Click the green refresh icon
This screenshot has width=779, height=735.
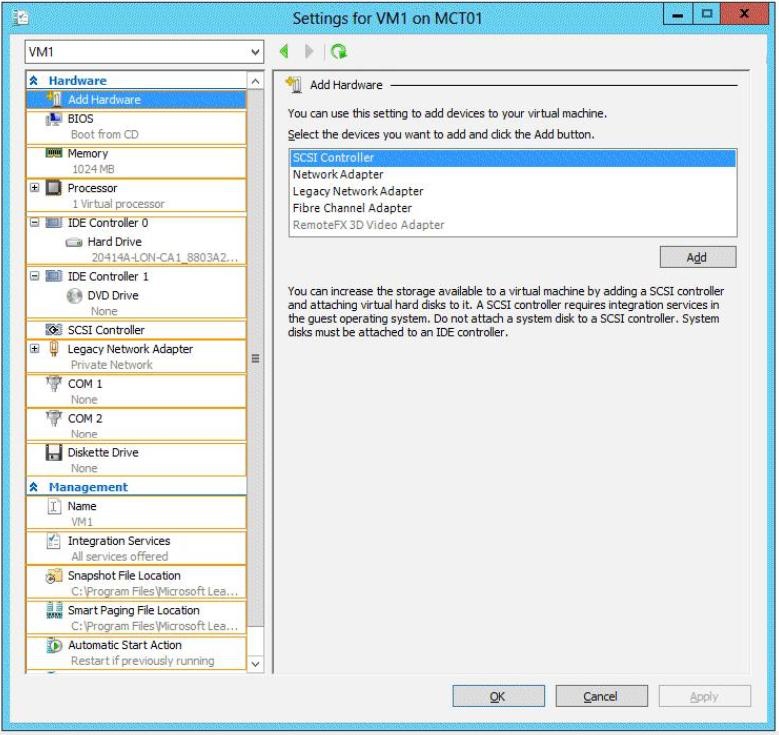tap(339, 51)
